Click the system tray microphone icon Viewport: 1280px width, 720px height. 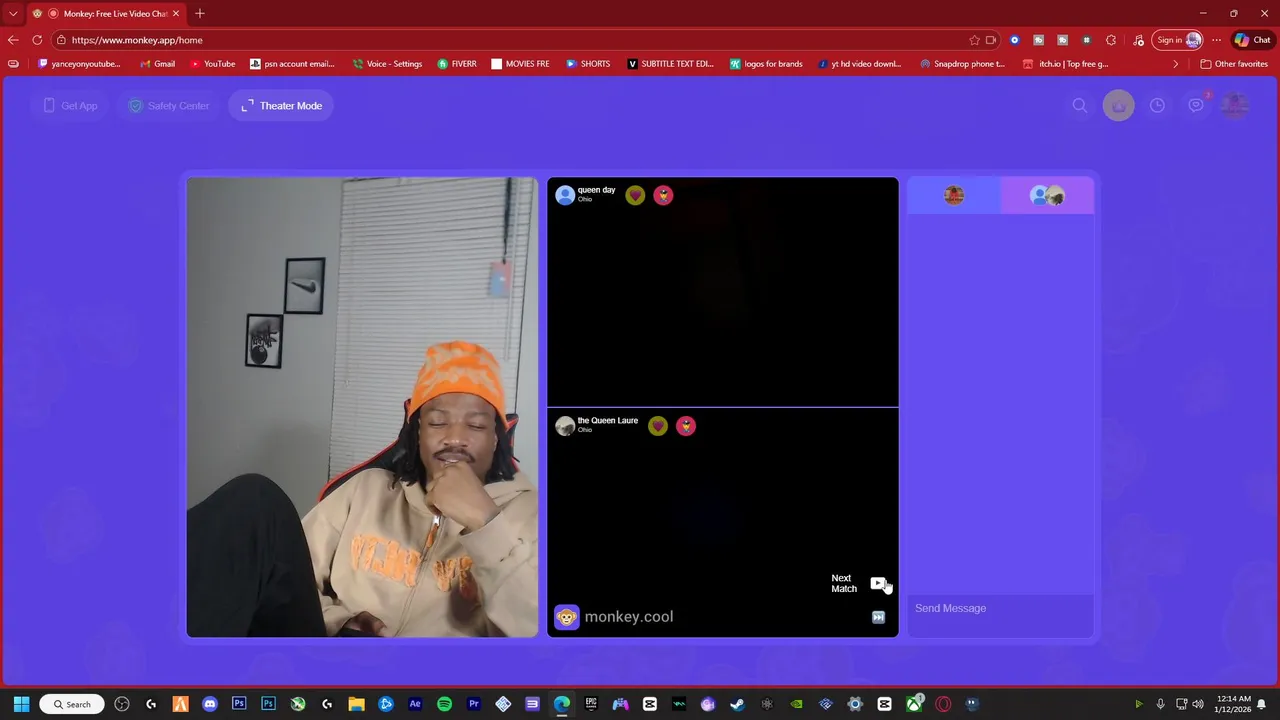pyautogui.click(x=1160, y=704)
